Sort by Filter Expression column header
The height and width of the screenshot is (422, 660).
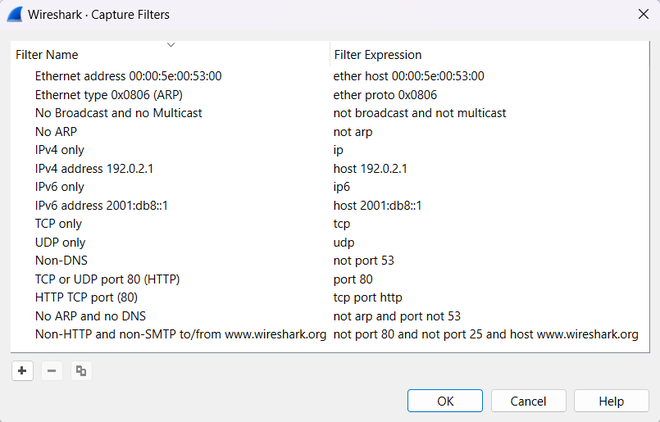point(377,55)
